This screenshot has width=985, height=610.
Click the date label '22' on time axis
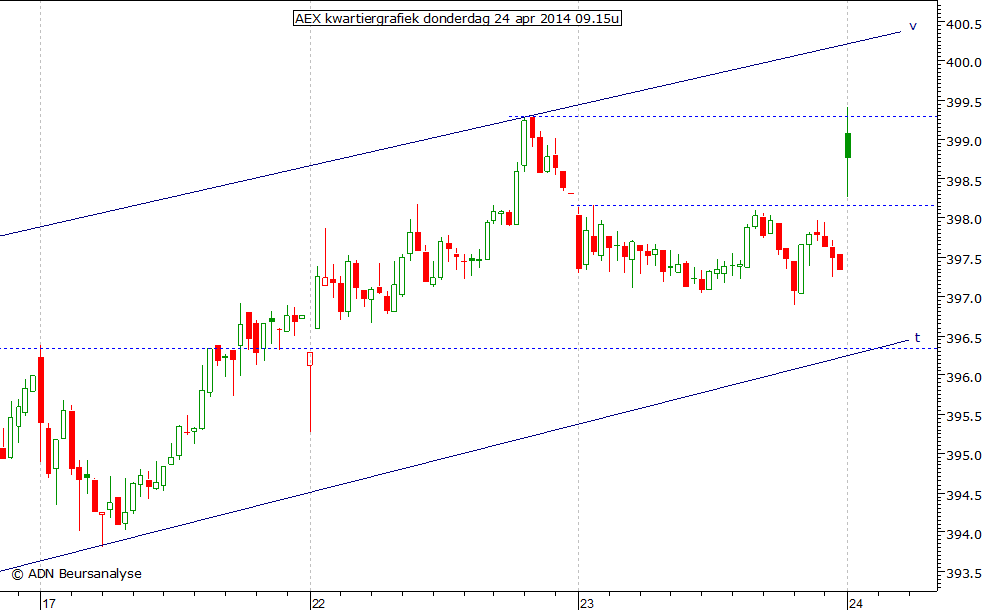318,603
